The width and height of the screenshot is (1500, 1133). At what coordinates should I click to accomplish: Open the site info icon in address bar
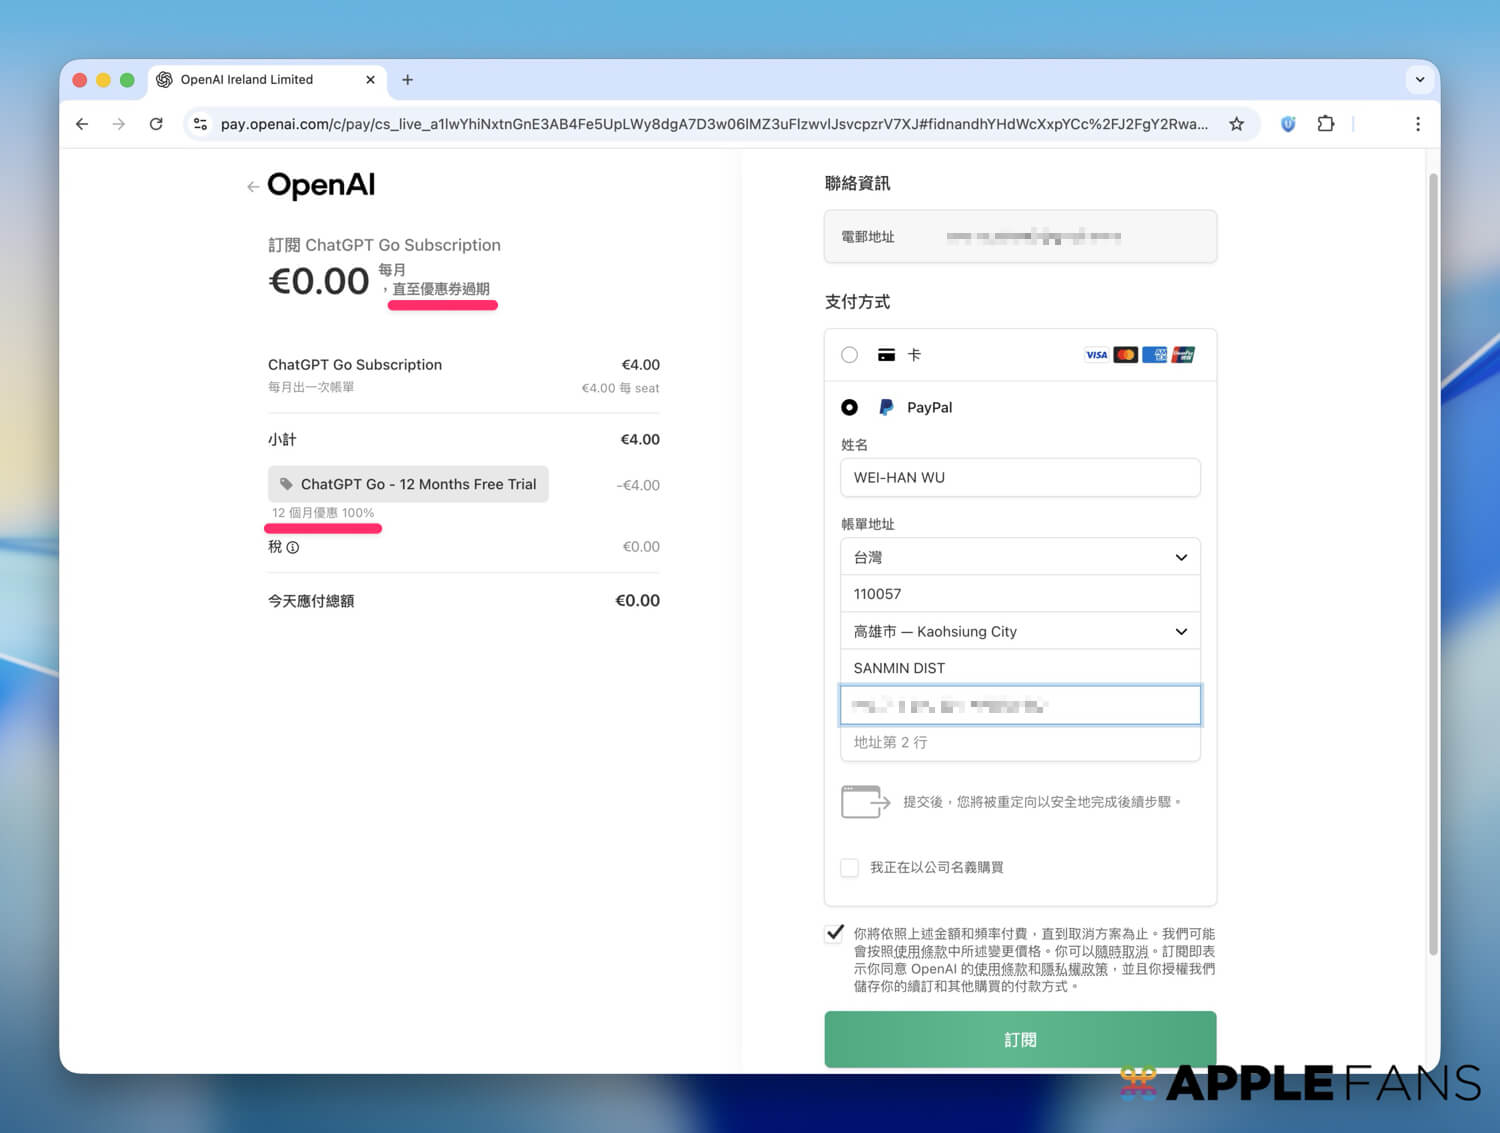pyautogui.click(x=200, y=124)
